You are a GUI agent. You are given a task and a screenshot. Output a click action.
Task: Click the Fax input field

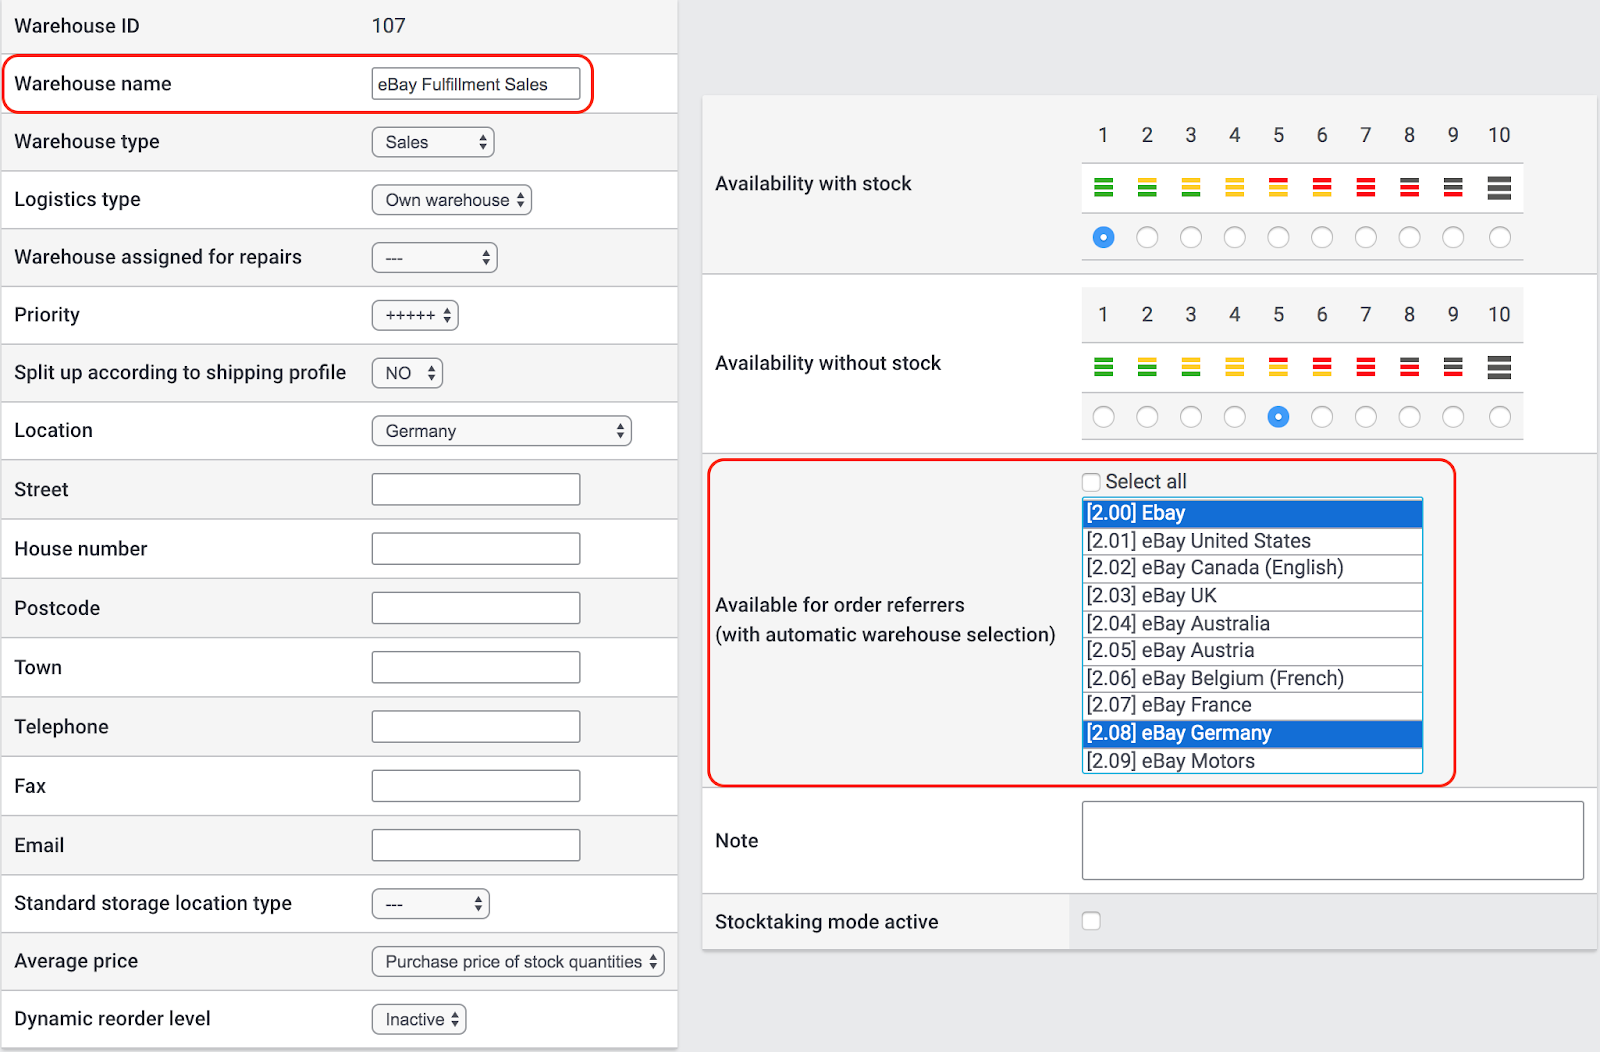click(476, 786)
